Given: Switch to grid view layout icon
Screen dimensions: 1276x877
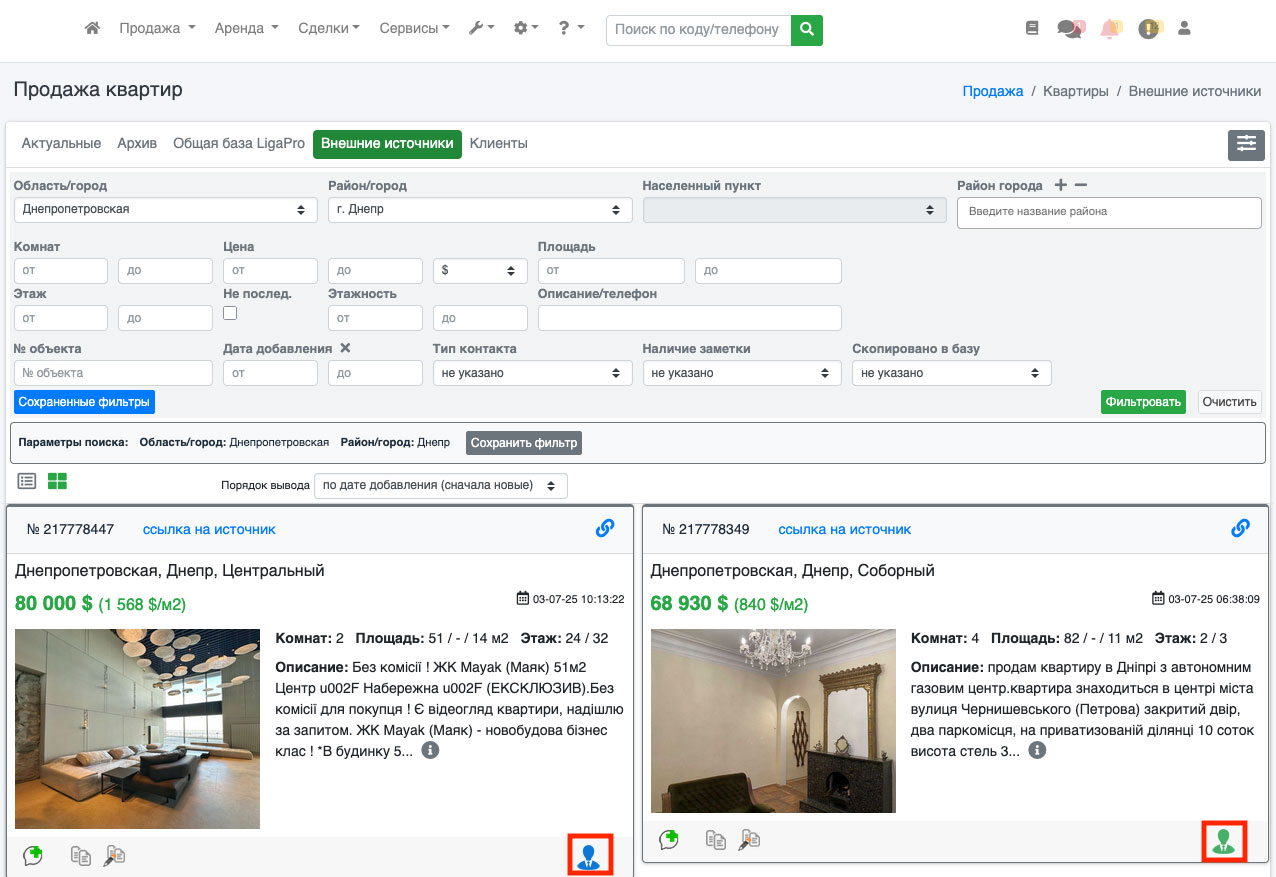Looking at the screenshot, I should (57, 482).
